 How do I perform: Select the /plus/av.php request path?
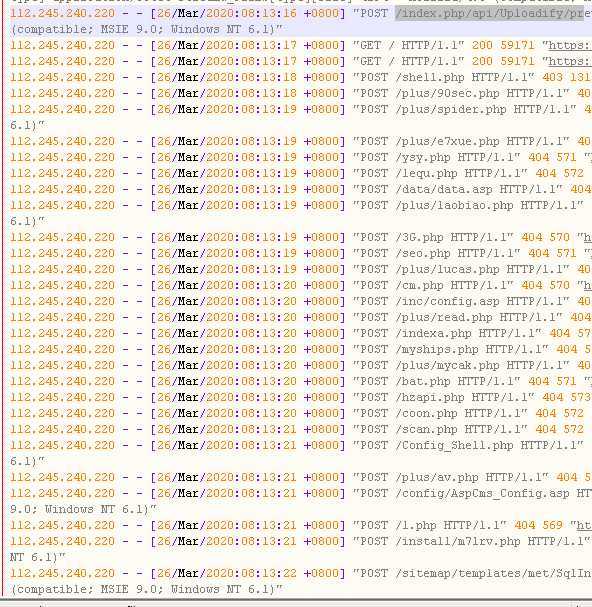pyautogui.click(x=437, y=477)
